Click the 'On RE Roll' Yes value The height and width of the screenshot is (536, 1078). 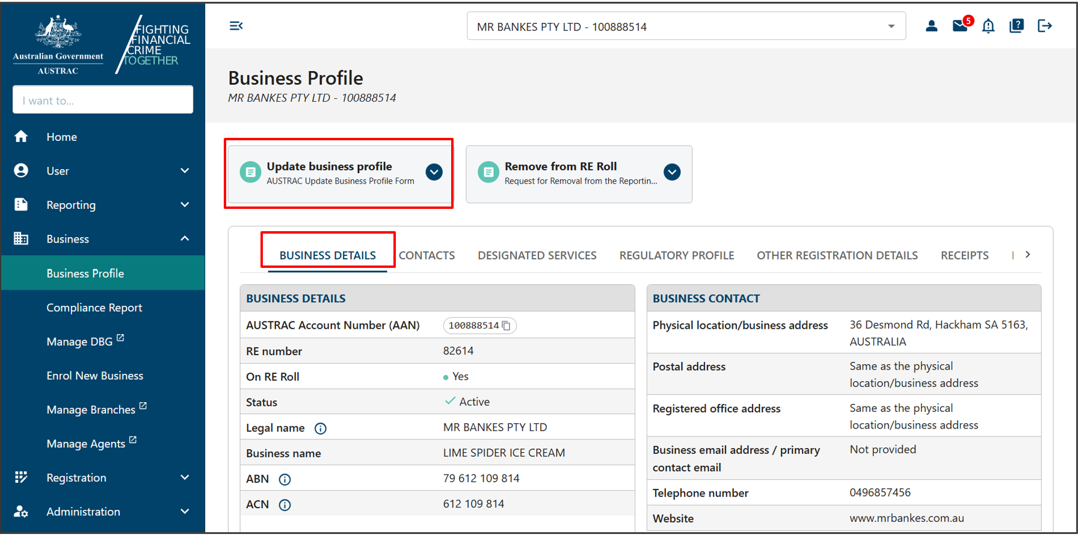(x=456, y=377)
